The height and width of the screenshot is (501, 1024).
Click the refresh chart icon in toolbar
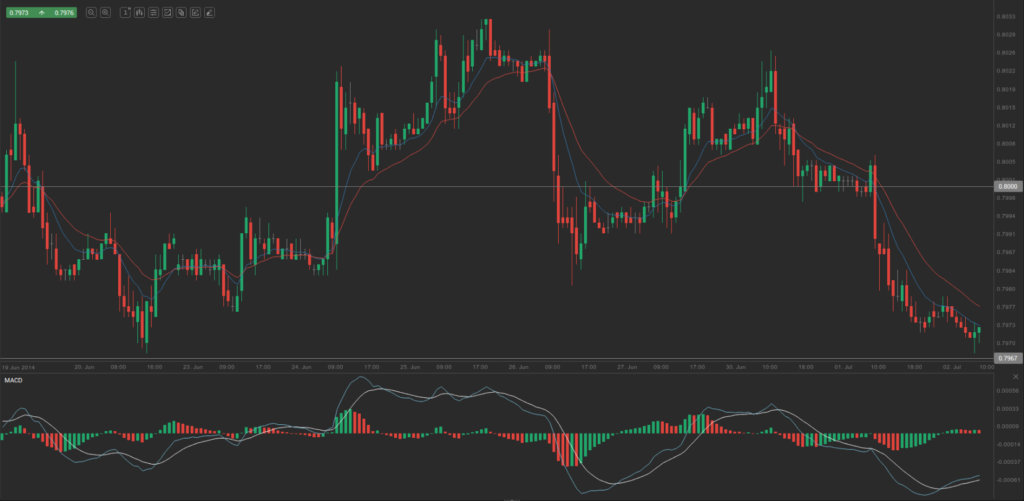(x=167, y=13)
